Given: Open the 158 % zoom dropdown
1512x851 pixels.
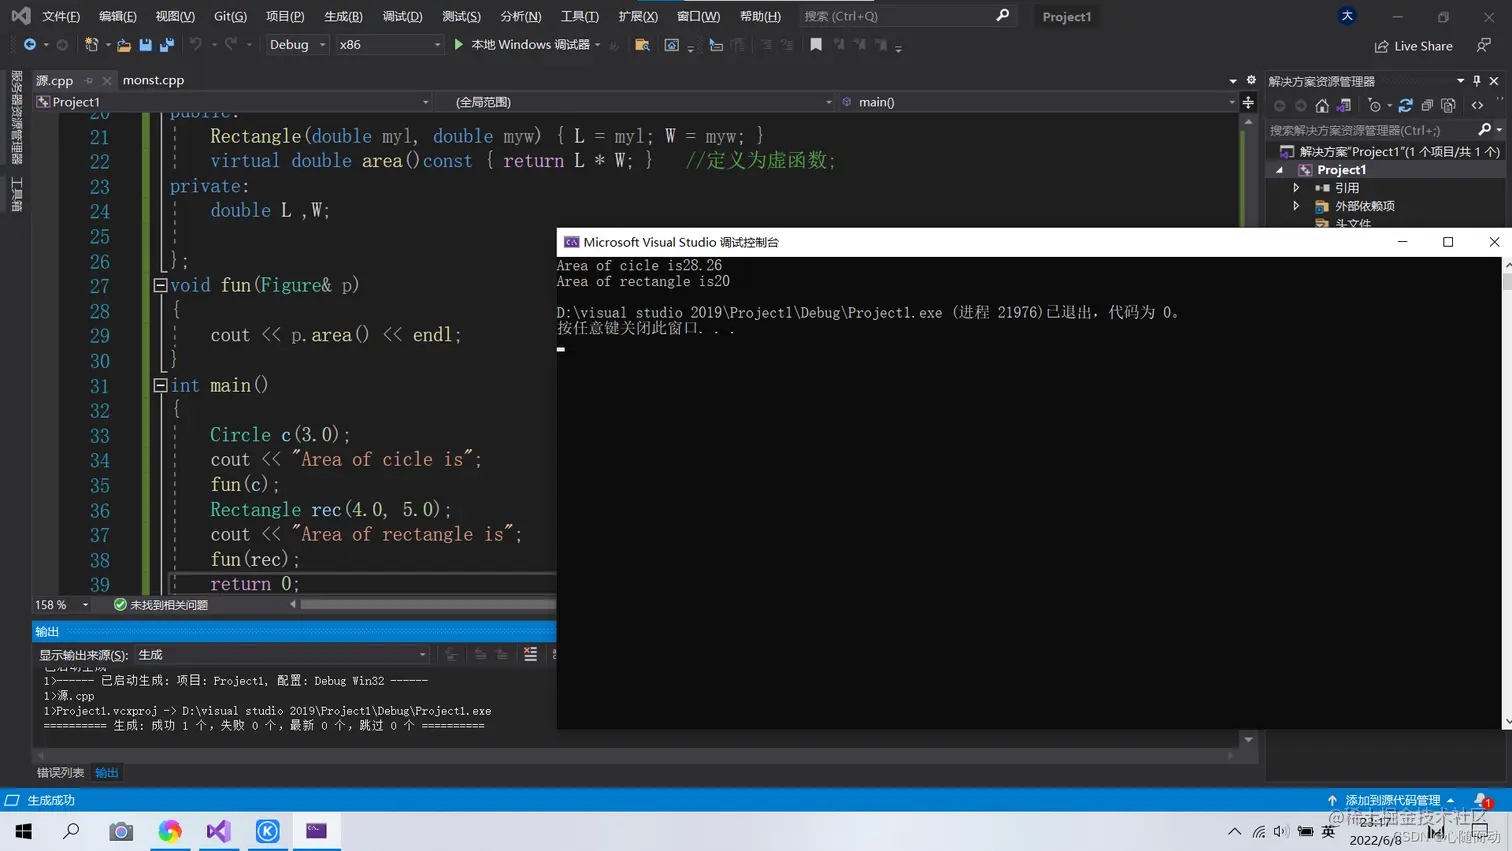Looking at the screenshot, I should [62, 605].
